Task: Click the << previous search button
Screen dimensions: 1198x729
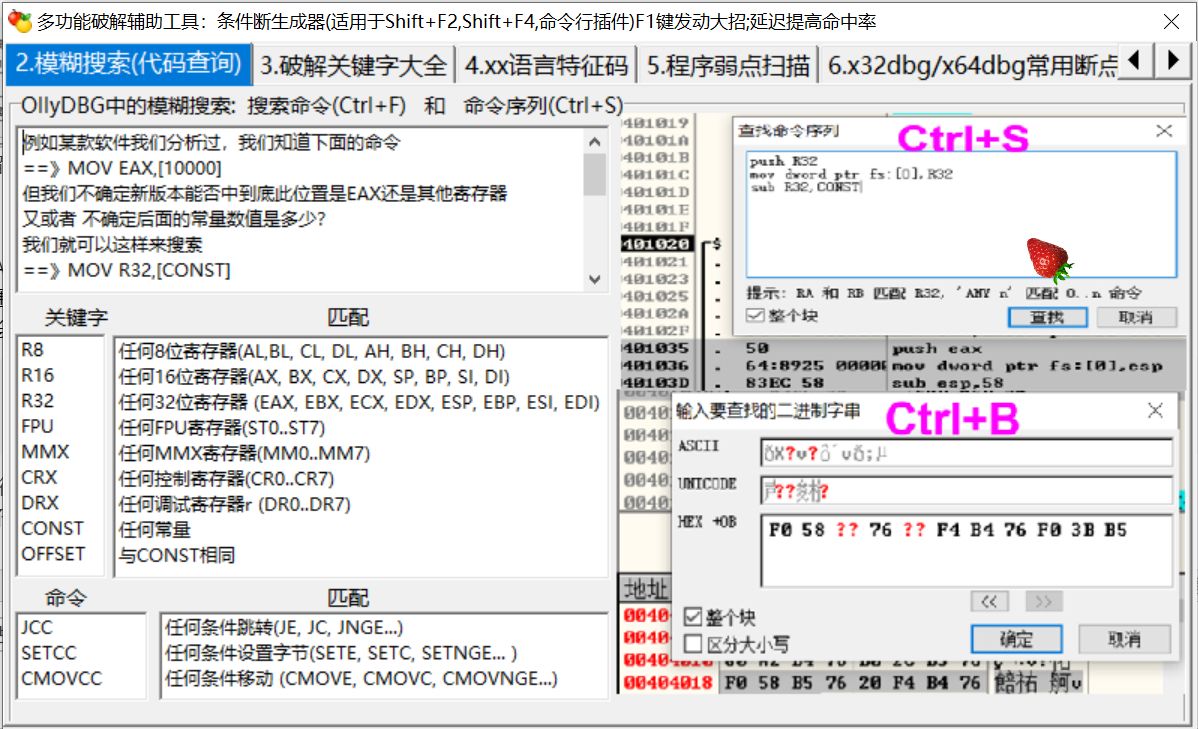Action: pyautogui.click(x=991, y=601)
